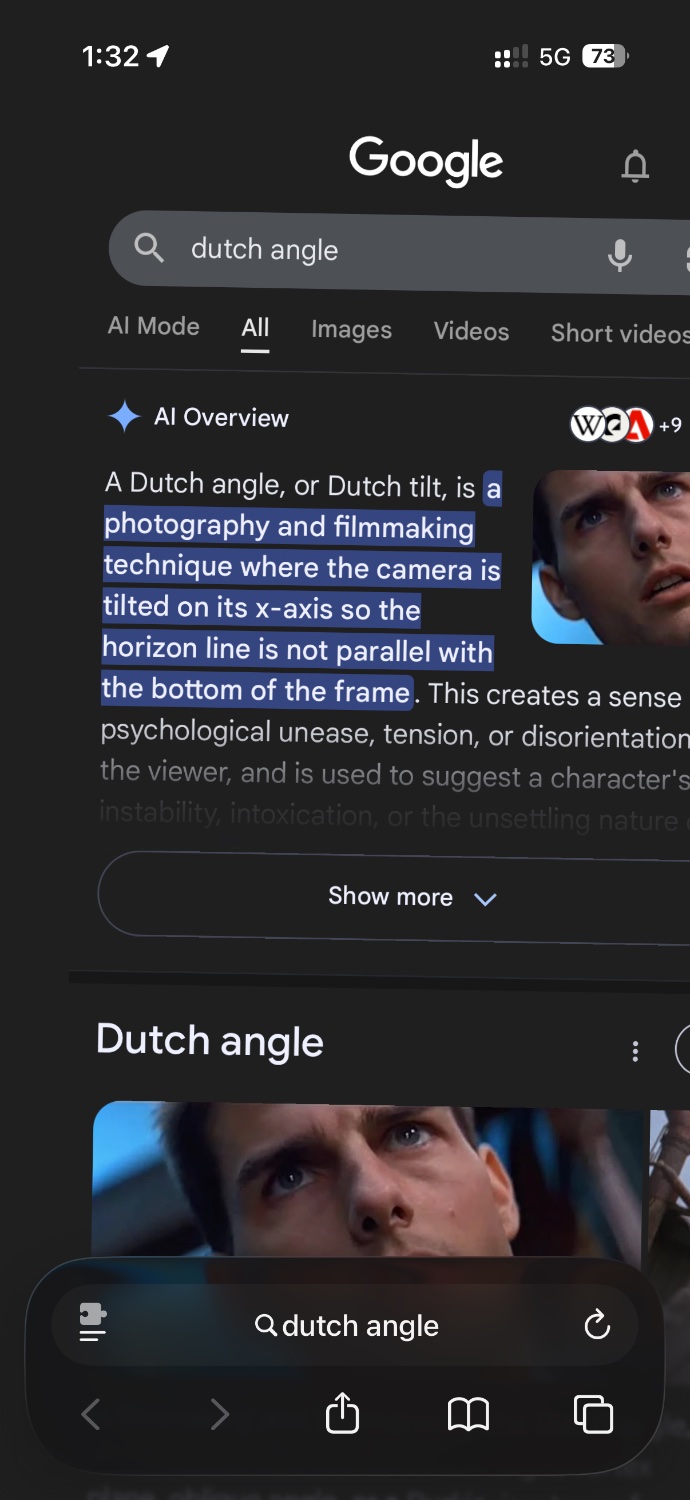Tap the magnifier icon in search box
690x1500 pixels.
click(x=149, y=246)
